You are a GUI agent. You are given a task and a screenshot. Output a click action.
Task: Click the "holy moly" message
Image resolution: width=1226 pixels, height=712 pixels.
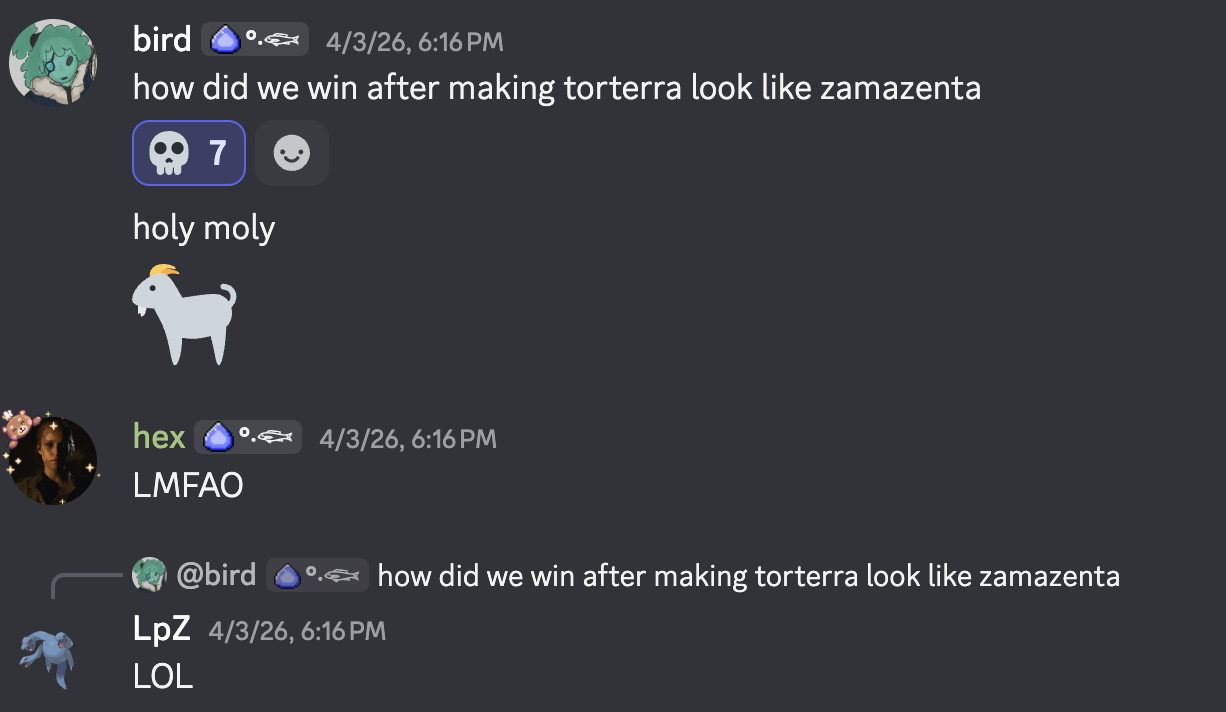(x=204, y=228)
